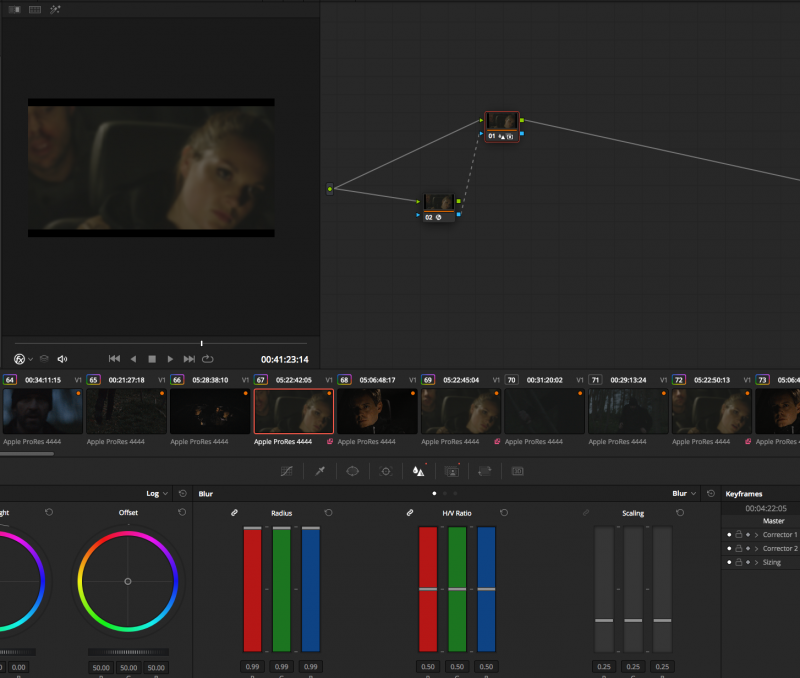Play the clip forward

point(170,359)
